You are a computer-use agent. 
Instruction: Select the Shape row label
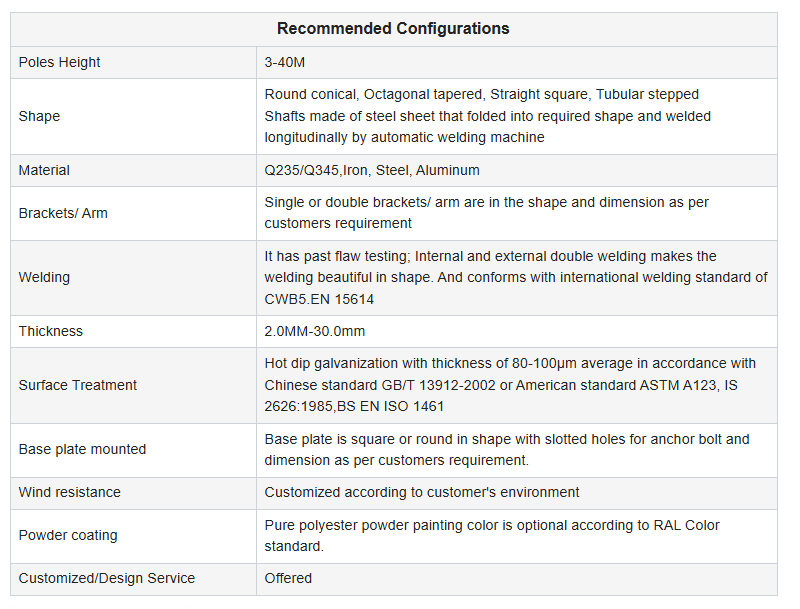pos(39,116)
